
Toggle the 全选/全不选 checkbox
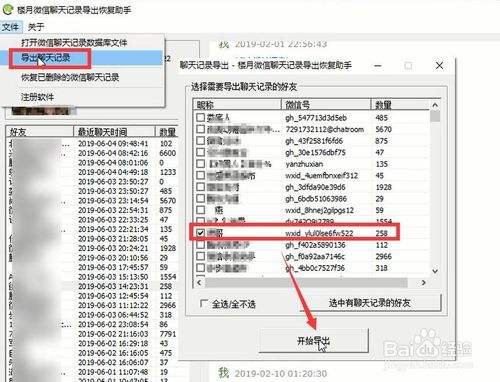(204, 304)
